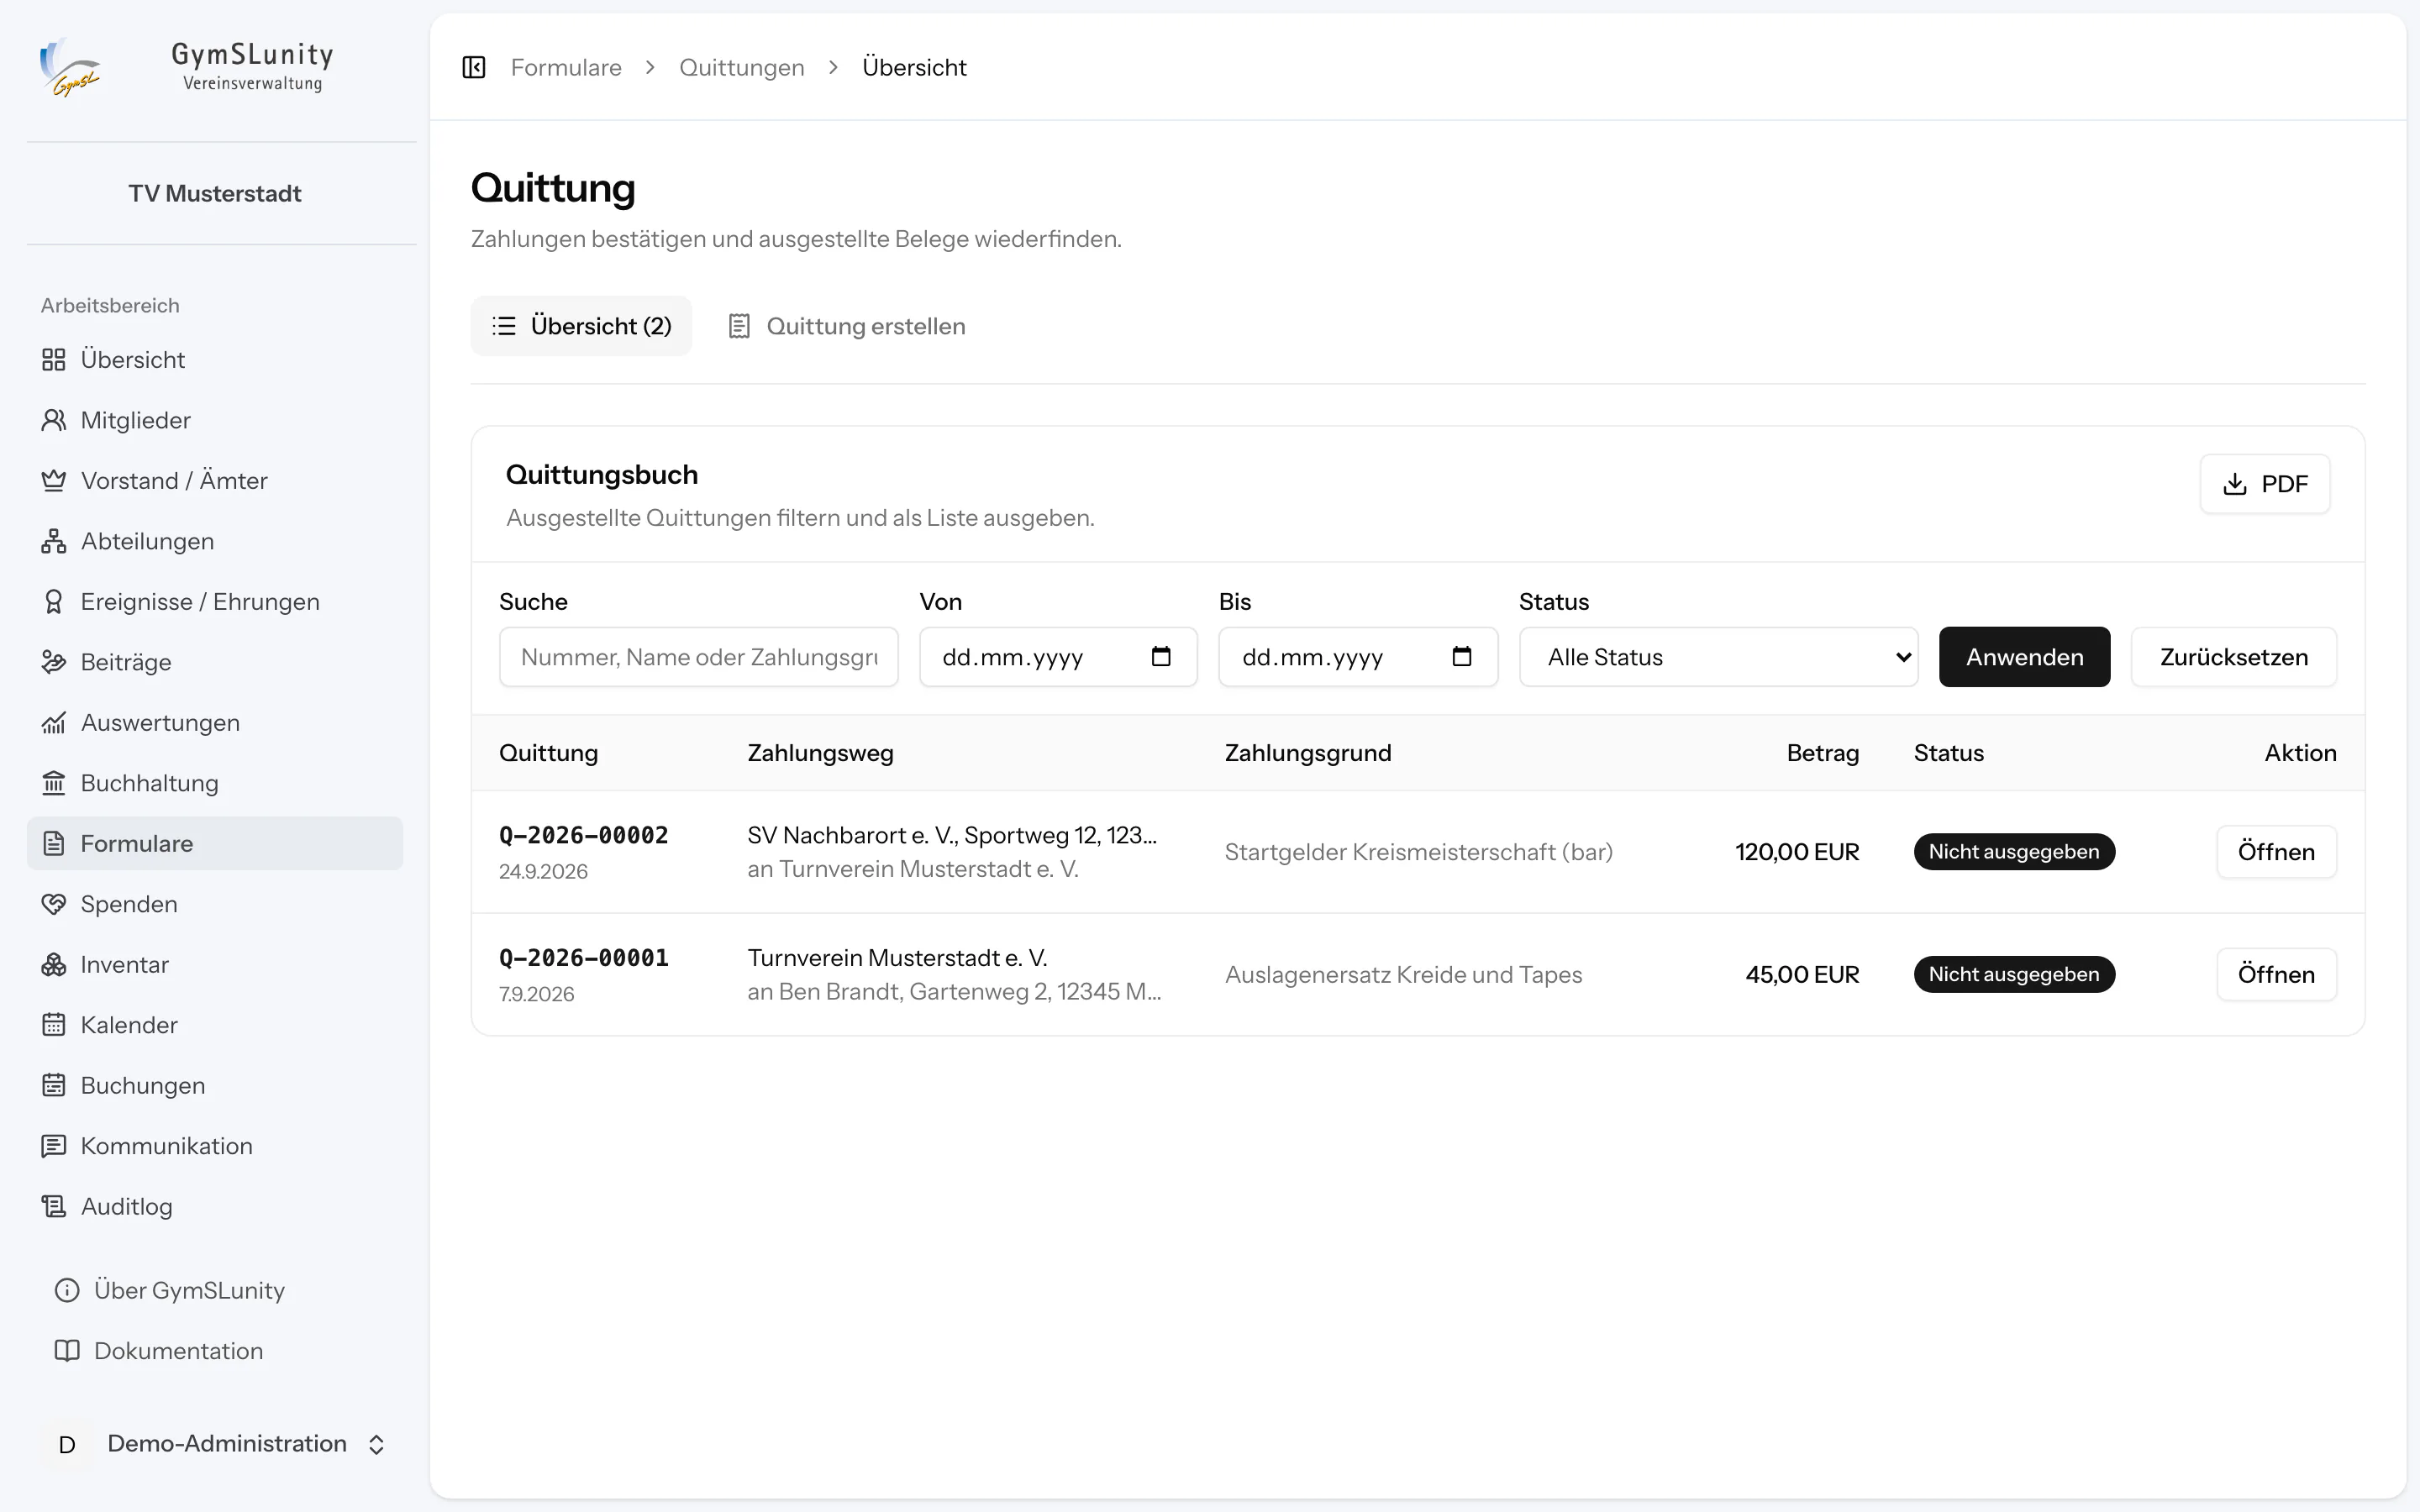This screenshot has height=1512, width=2420.
Task: Switch to the Quittung erstellen tab
Action: click(x=846, y=326)
